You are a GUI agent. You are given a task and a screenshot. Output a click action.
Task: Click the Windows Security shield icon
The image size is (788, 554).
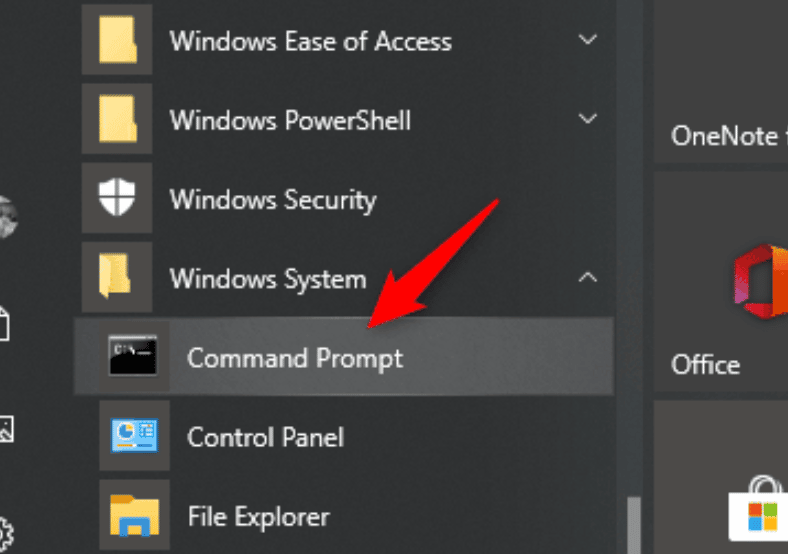pyautogui.click(x=117, y=198)
